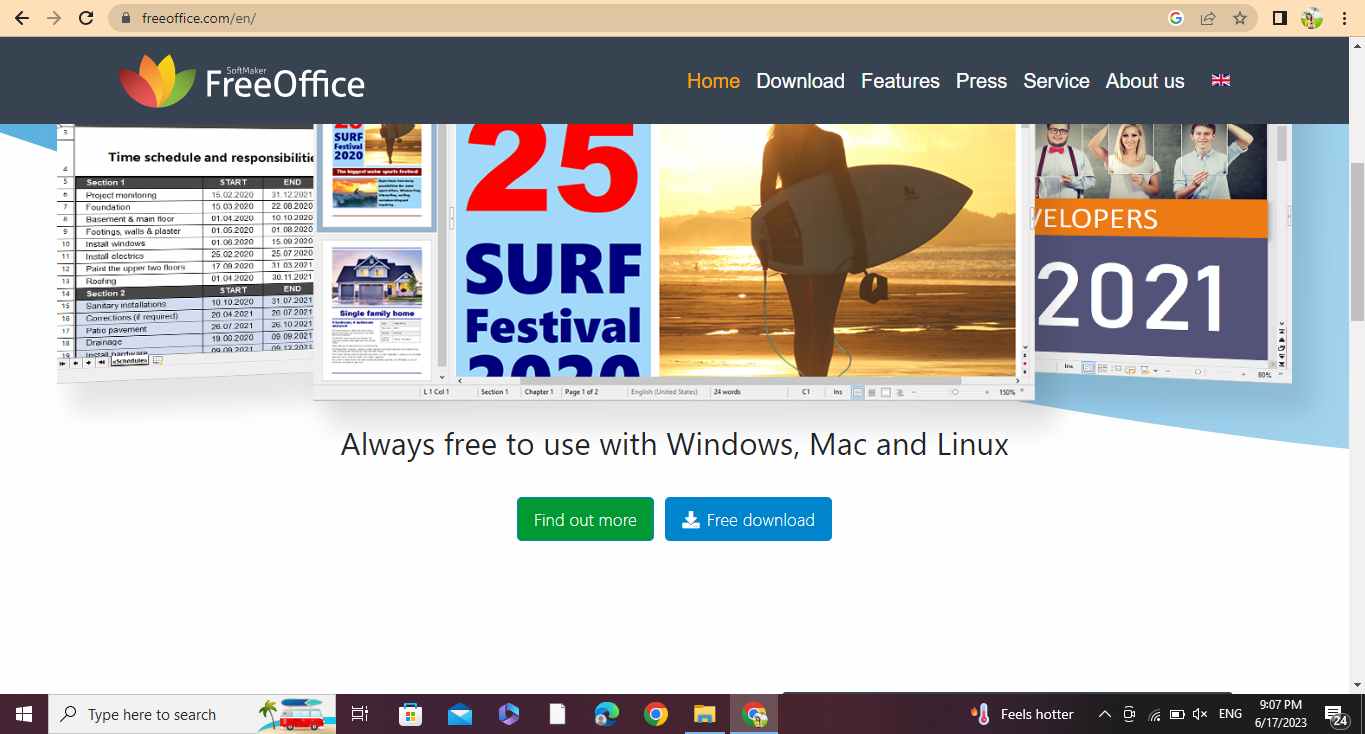
Task: Open the language flag selector
Action: [x=1221, y=81]
